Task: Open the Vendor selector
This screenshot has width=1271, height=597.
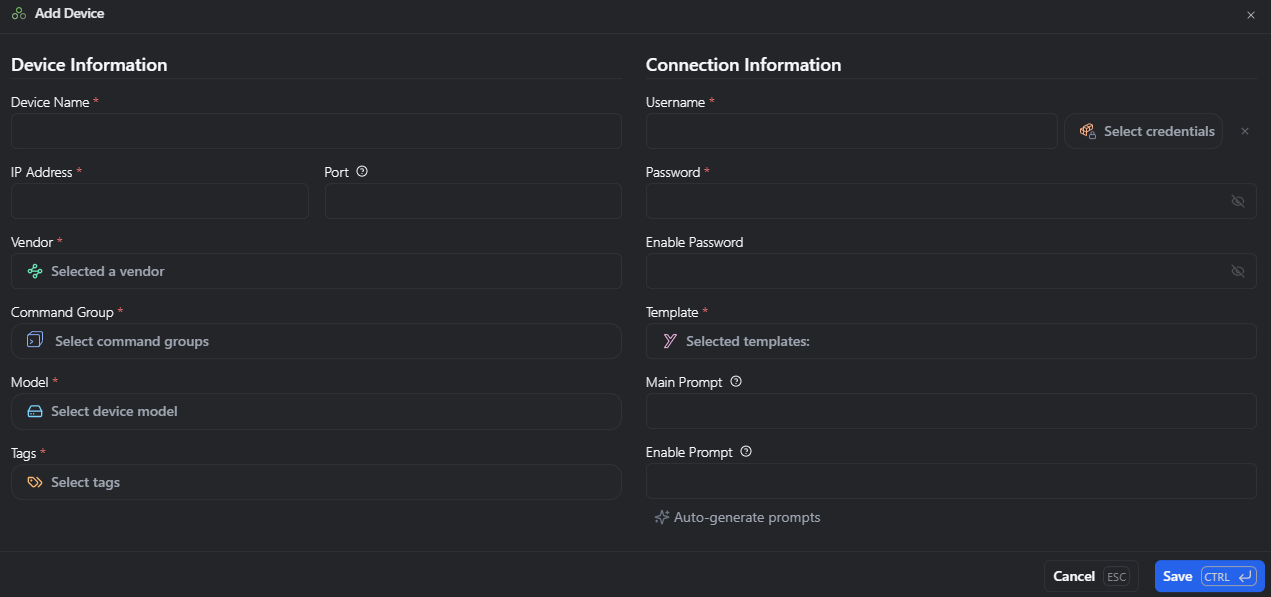Action: tap(316, 271)
